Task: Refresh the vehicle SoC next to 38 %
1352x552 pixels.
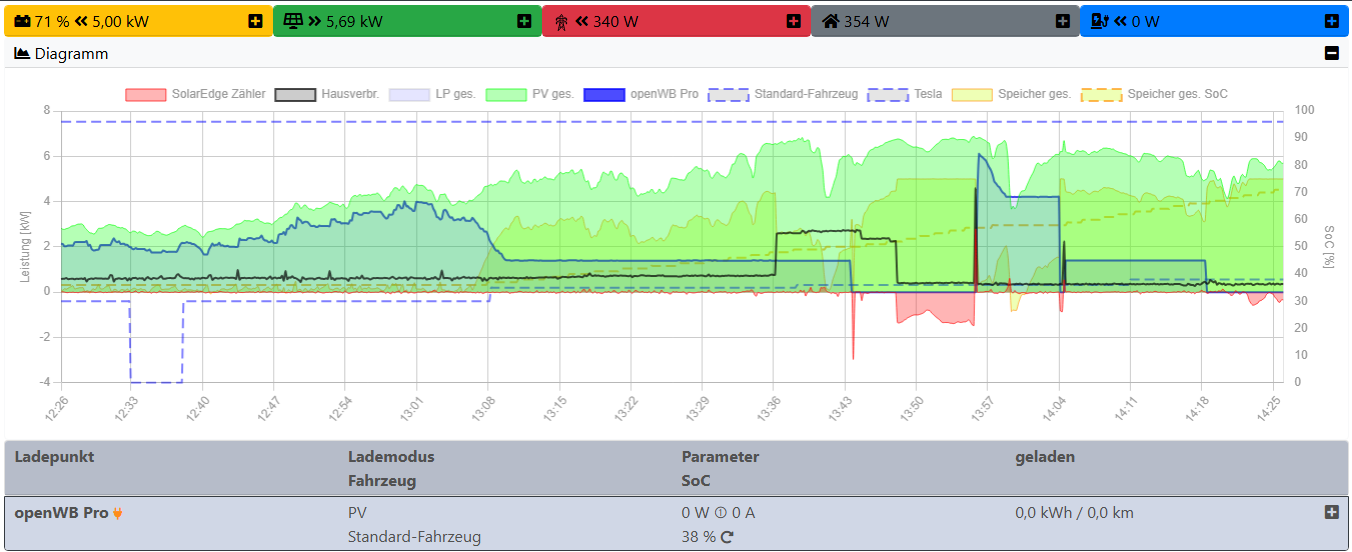Action: point(727,537)
